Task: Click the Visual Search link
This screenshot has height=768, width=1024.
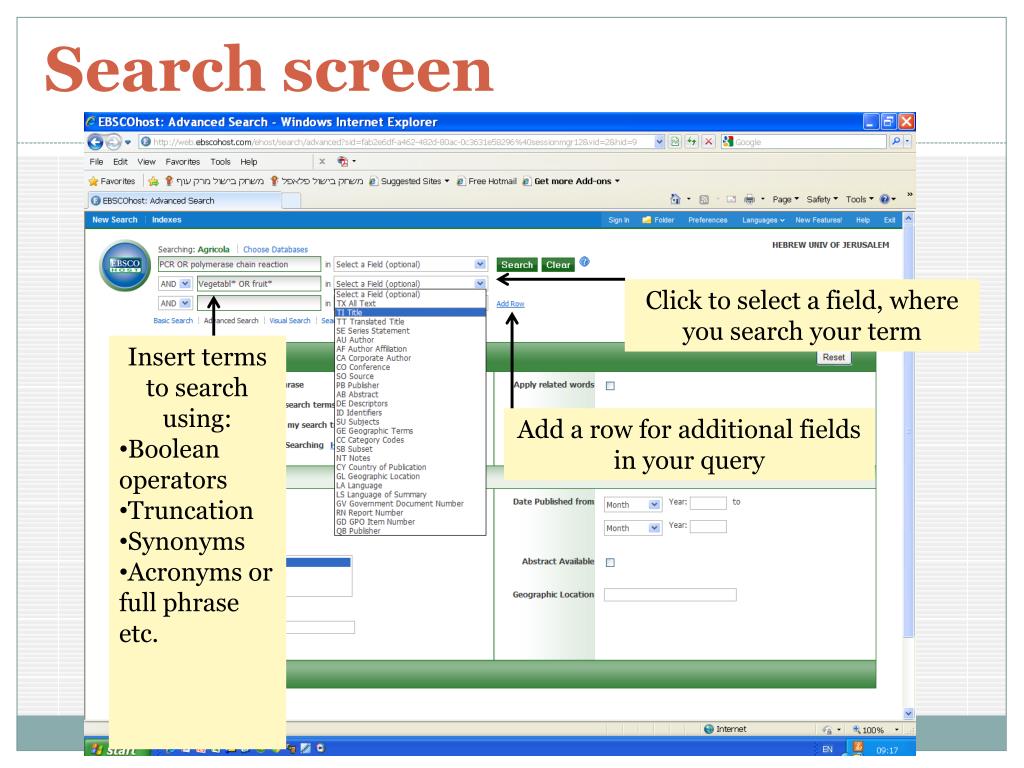Action: click(x=290, y=321)
